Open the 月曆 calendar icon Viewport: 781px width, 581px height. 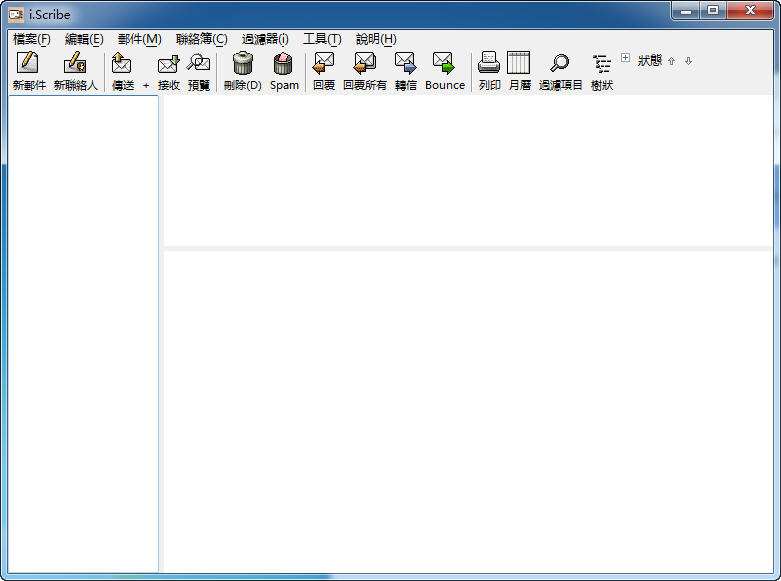point(519,63)
